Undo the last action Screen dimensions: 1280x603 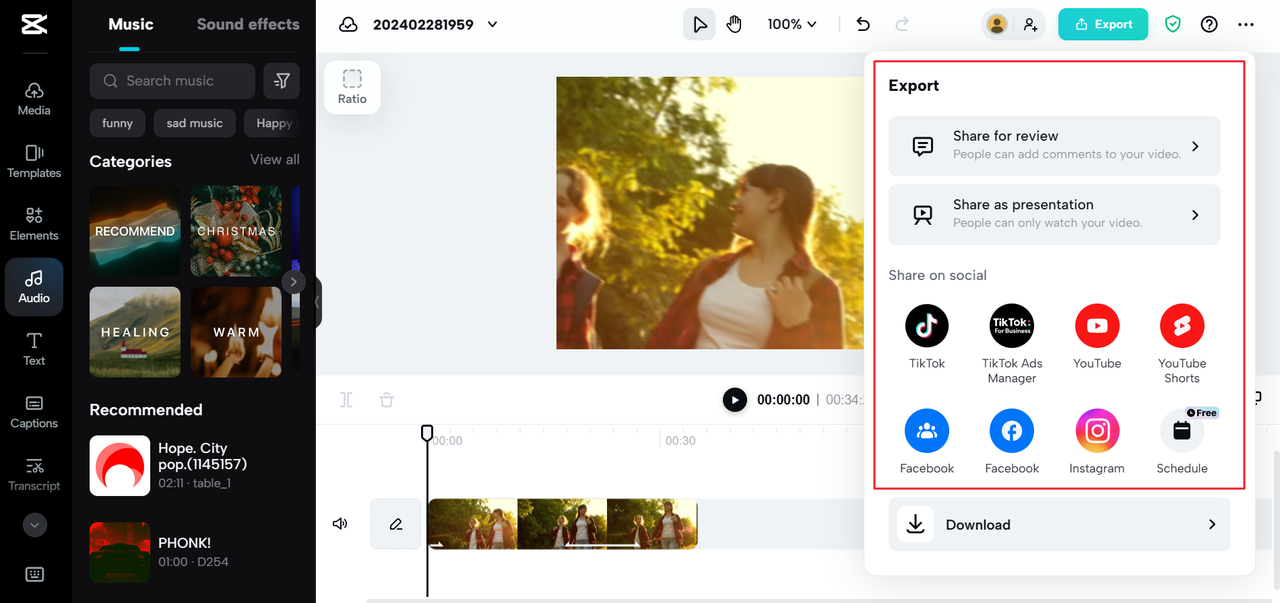point(863,24)
